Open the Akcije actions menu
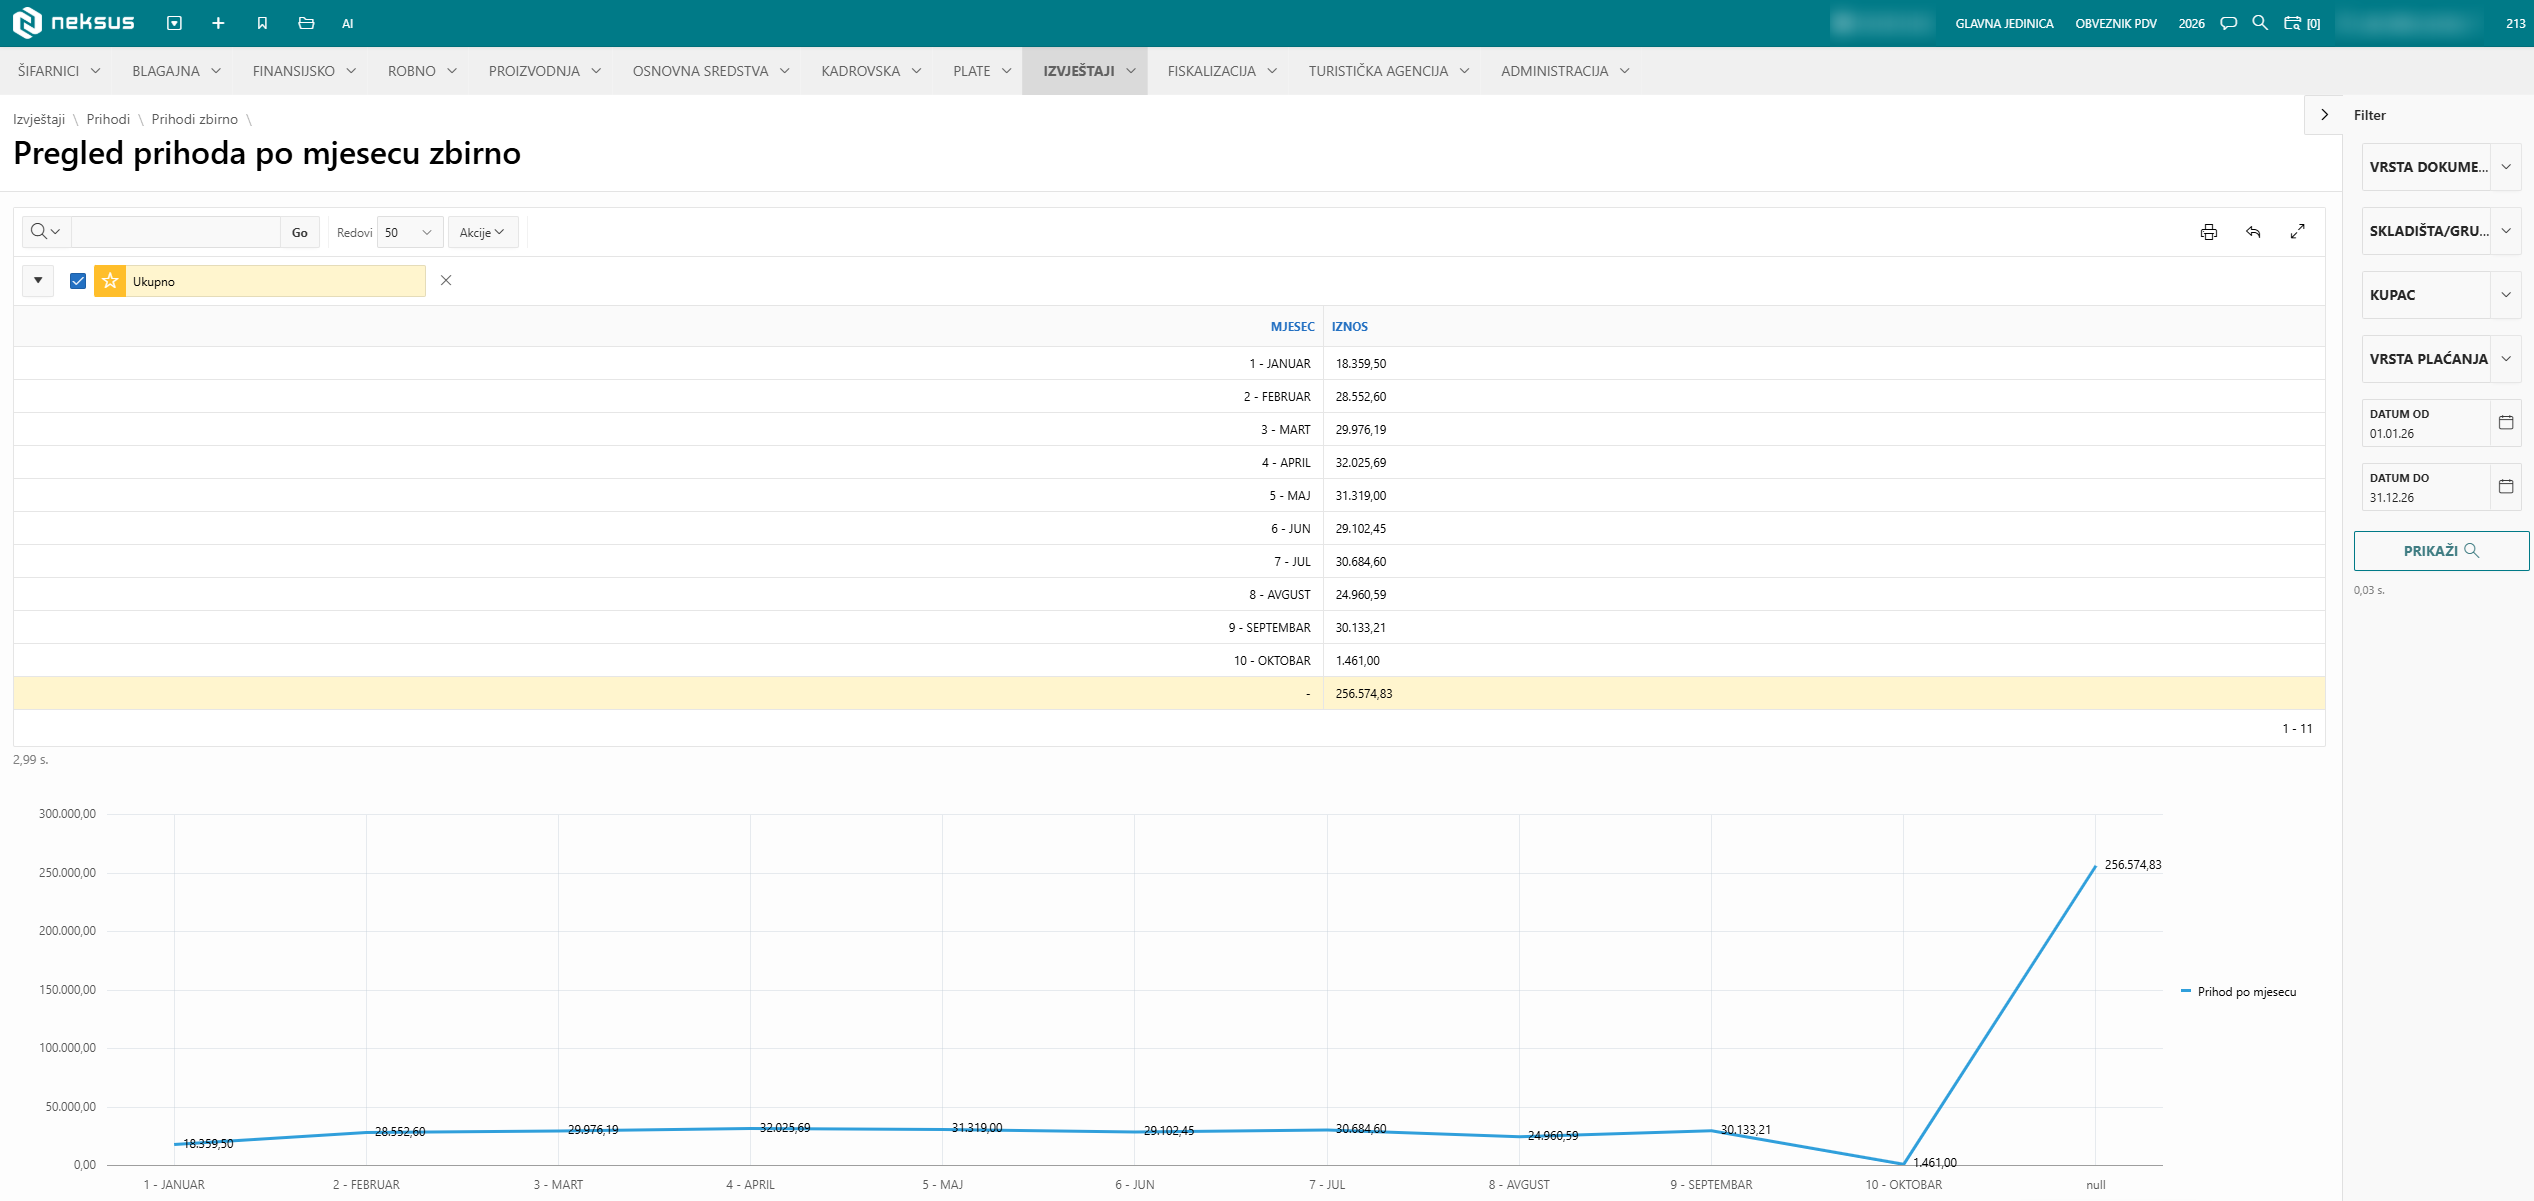Viewport: 2534px width, 1201px height. coord(482,232)
